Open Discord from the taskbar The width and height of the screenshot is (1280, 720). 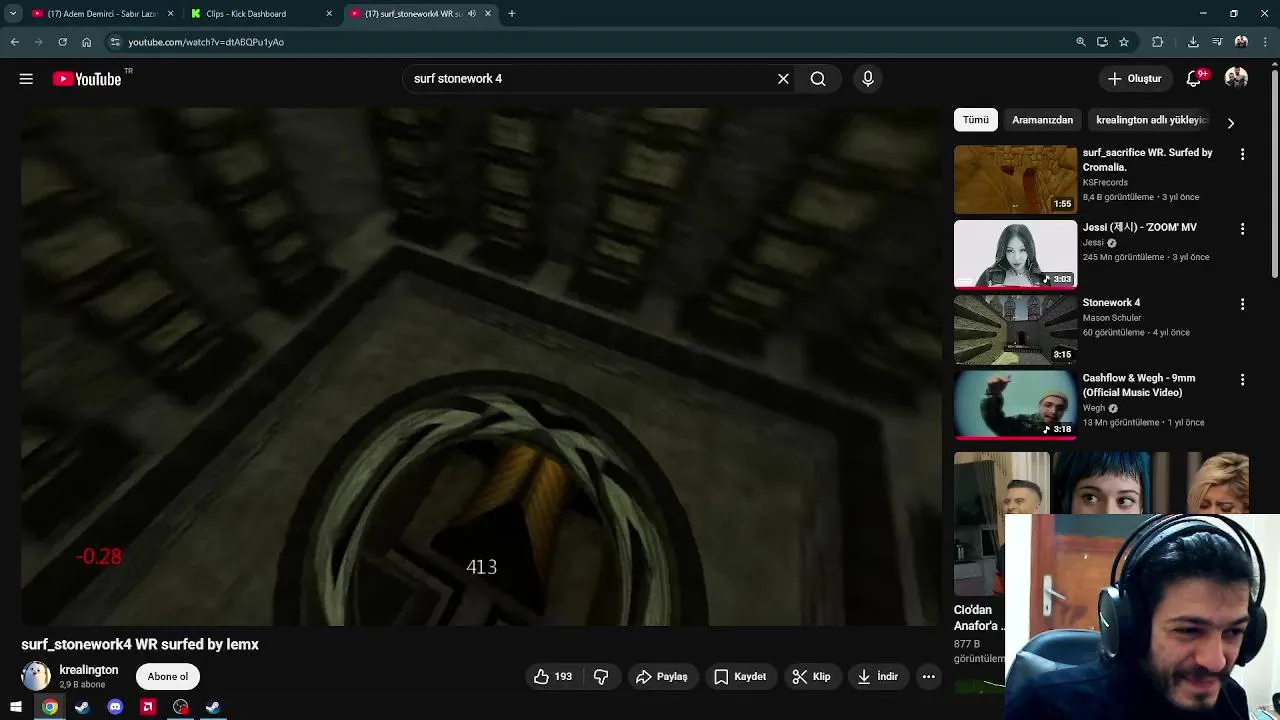point(115,707)
